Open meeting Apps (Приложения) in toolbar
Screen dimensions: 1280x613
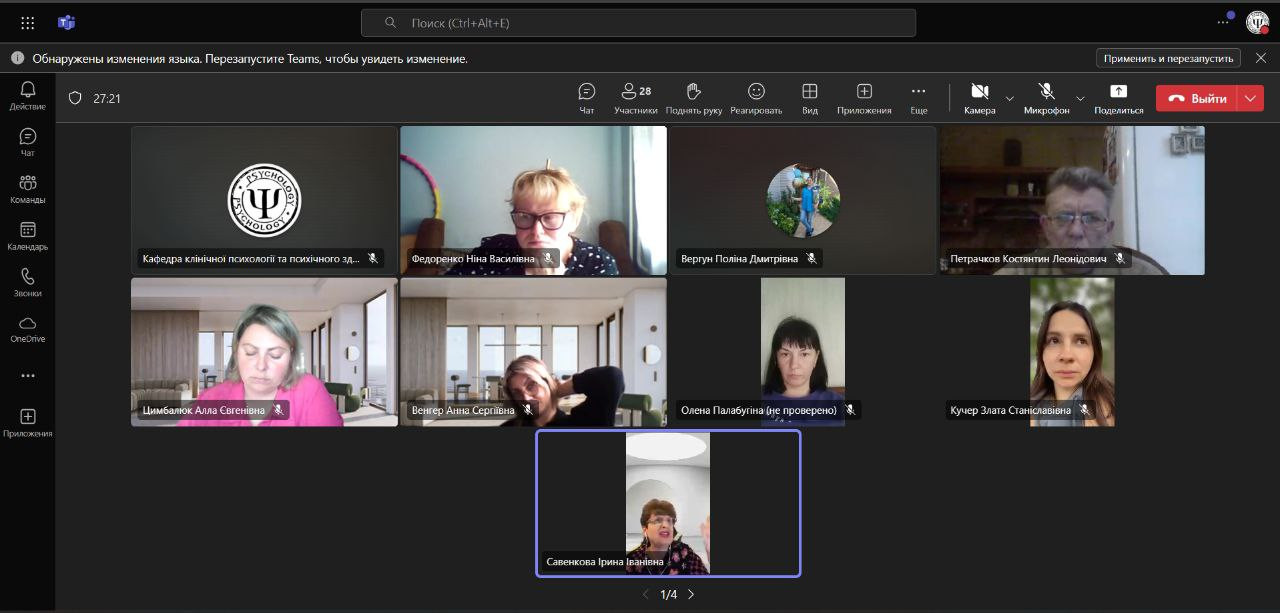pos(864,98)
